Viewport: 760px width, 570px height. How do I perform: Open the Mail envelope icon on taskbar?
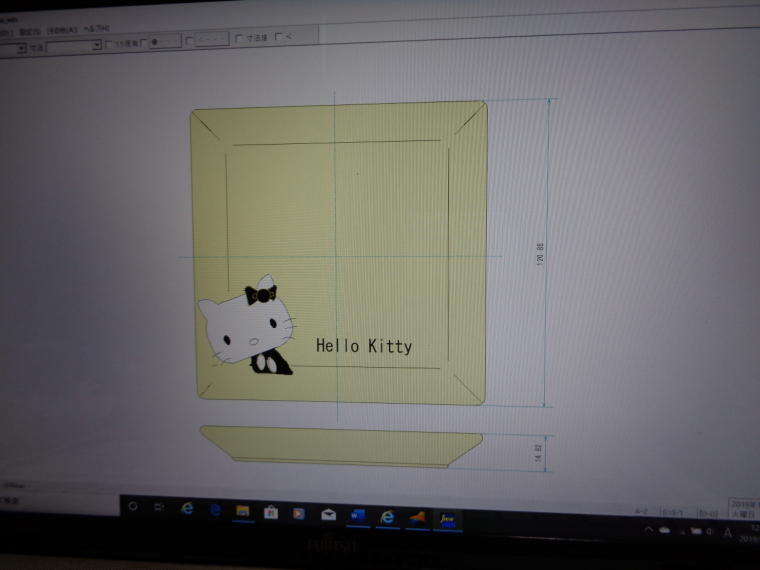coord(329,514)
